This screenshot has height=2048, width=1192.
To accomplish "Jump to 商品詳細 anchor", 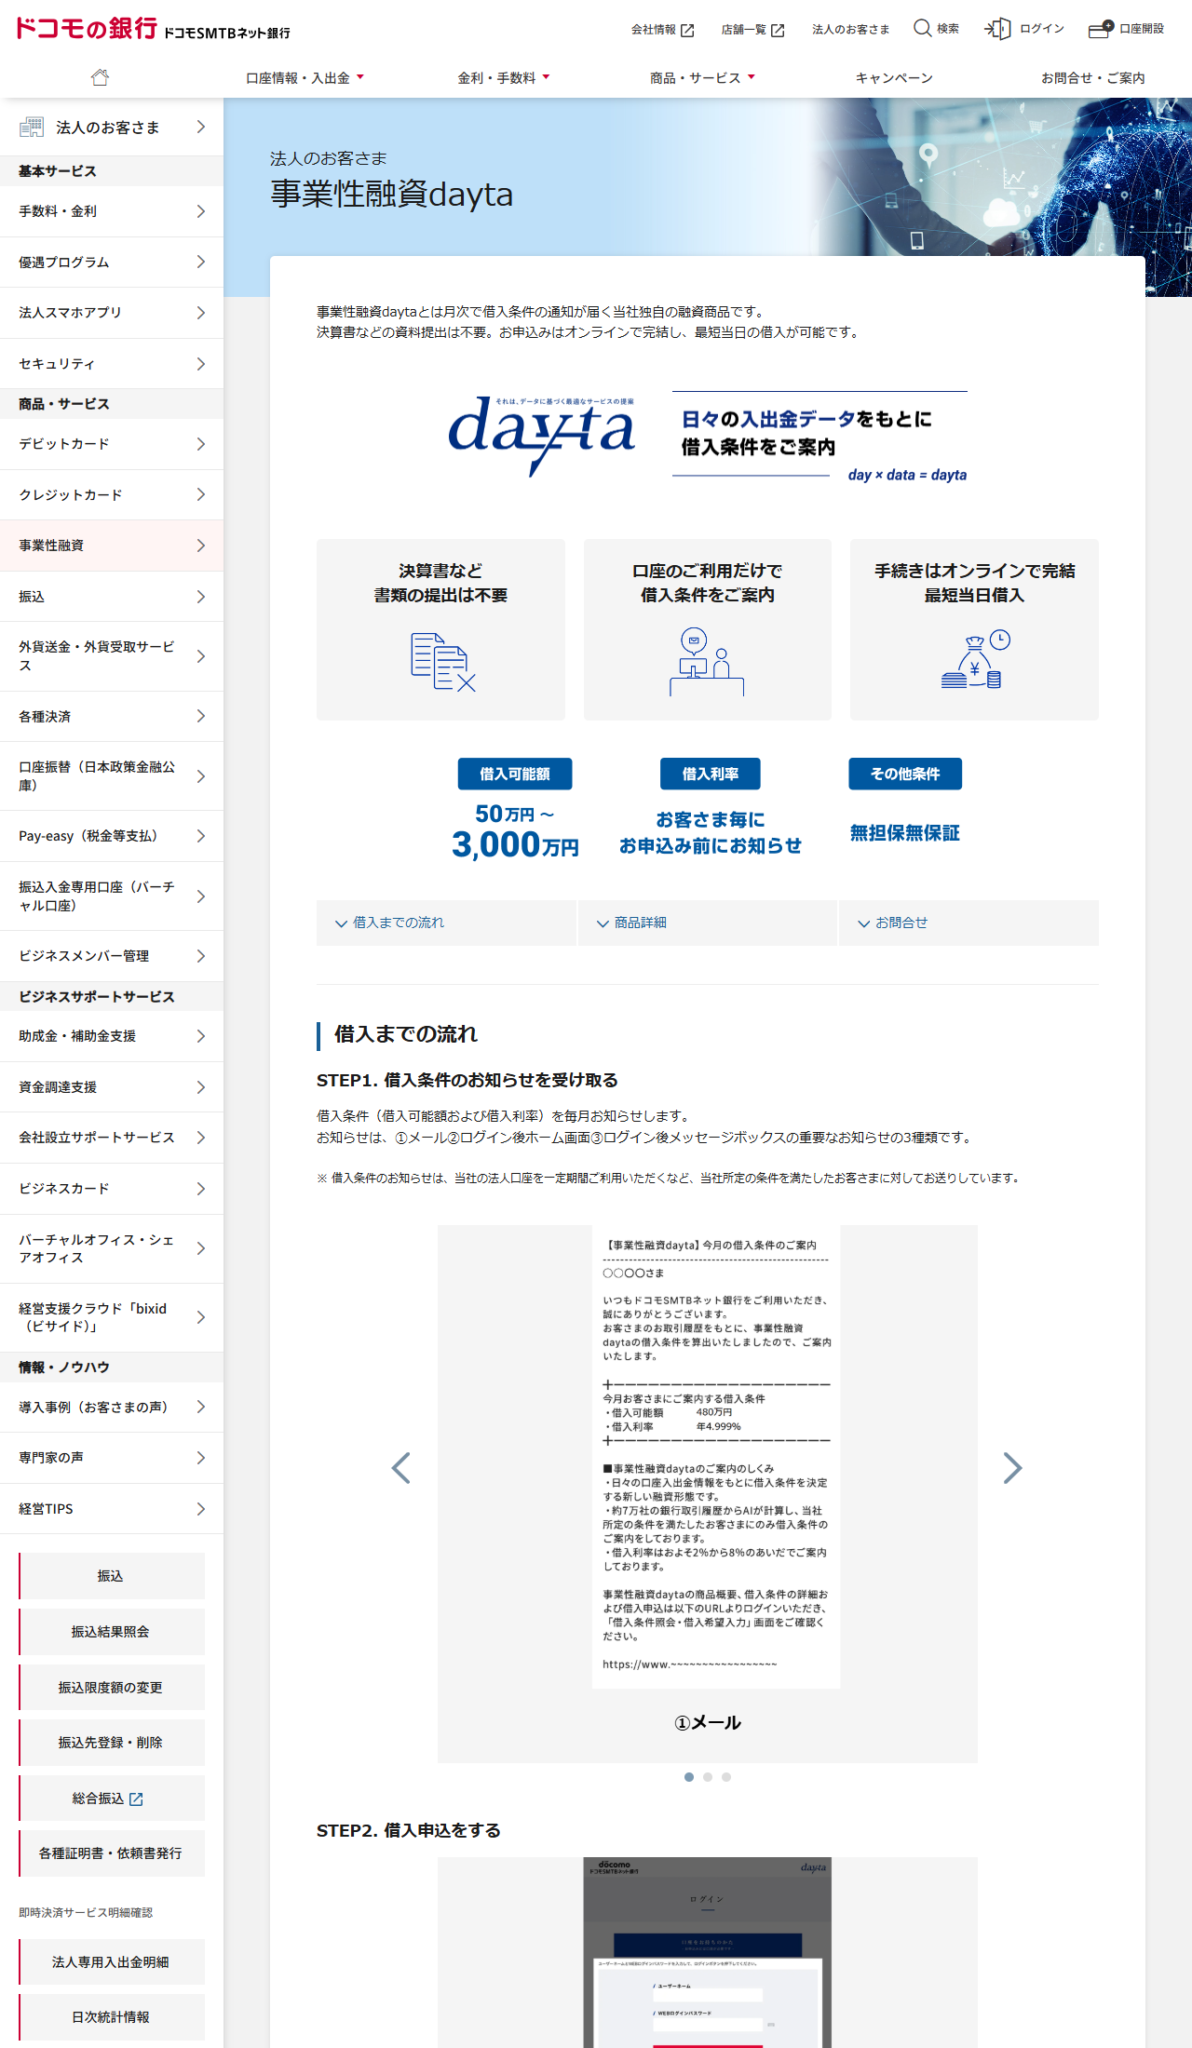I will 707,923.
